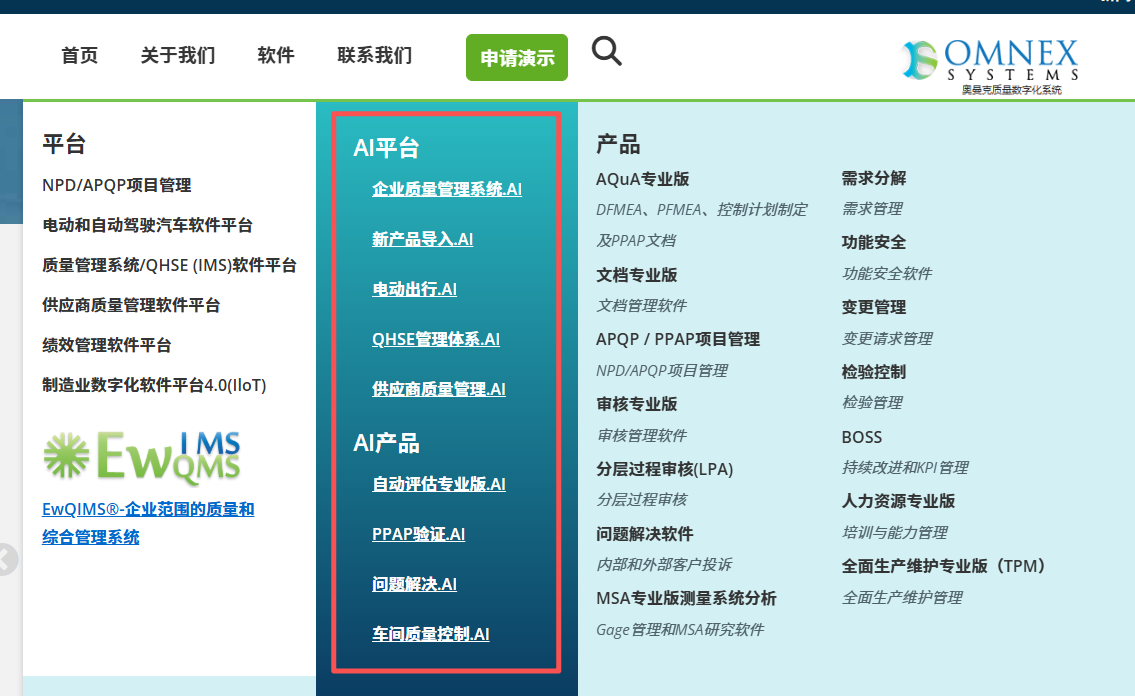Screen dimensions: 1135x696
Task: Open PPAP验证.AI link
Action: point(418,534)
